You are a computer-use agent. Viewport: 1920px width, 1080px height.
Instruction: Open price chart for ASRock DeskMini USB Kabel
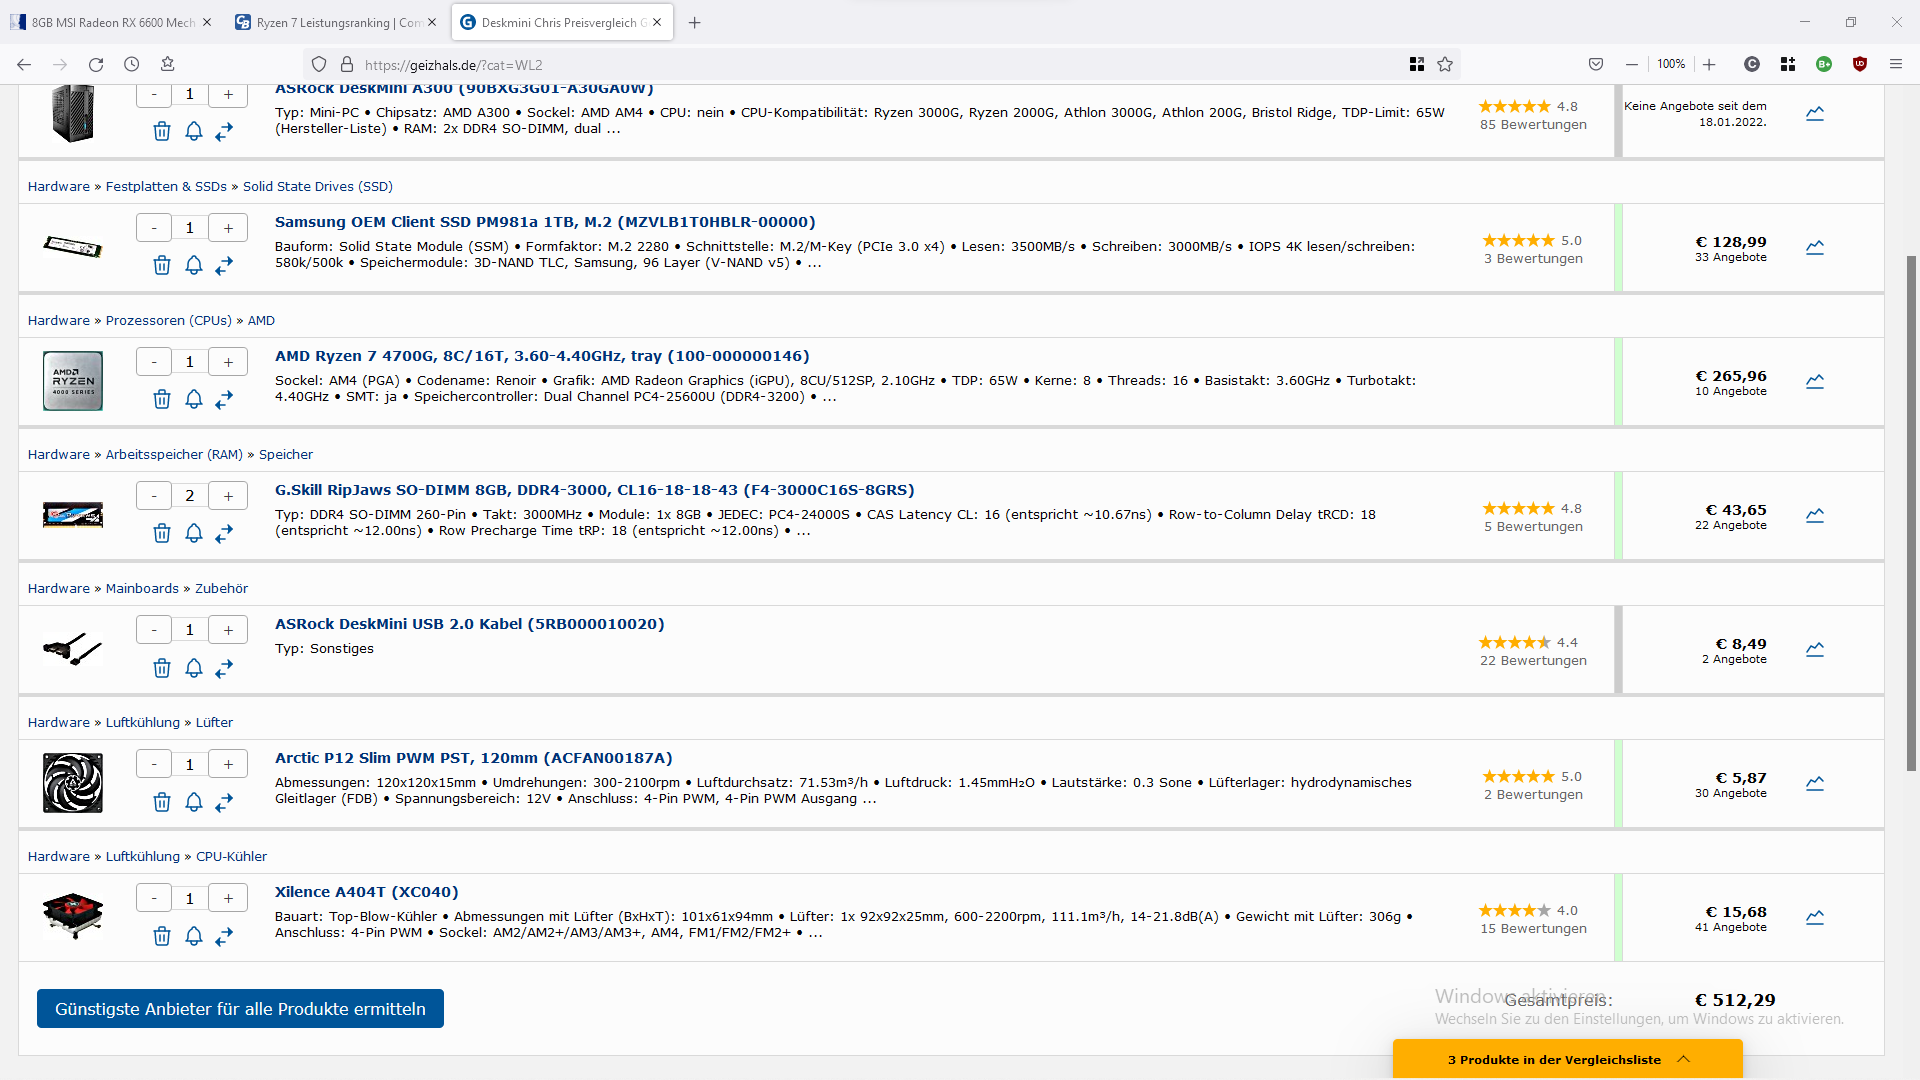coord(1815,649)
